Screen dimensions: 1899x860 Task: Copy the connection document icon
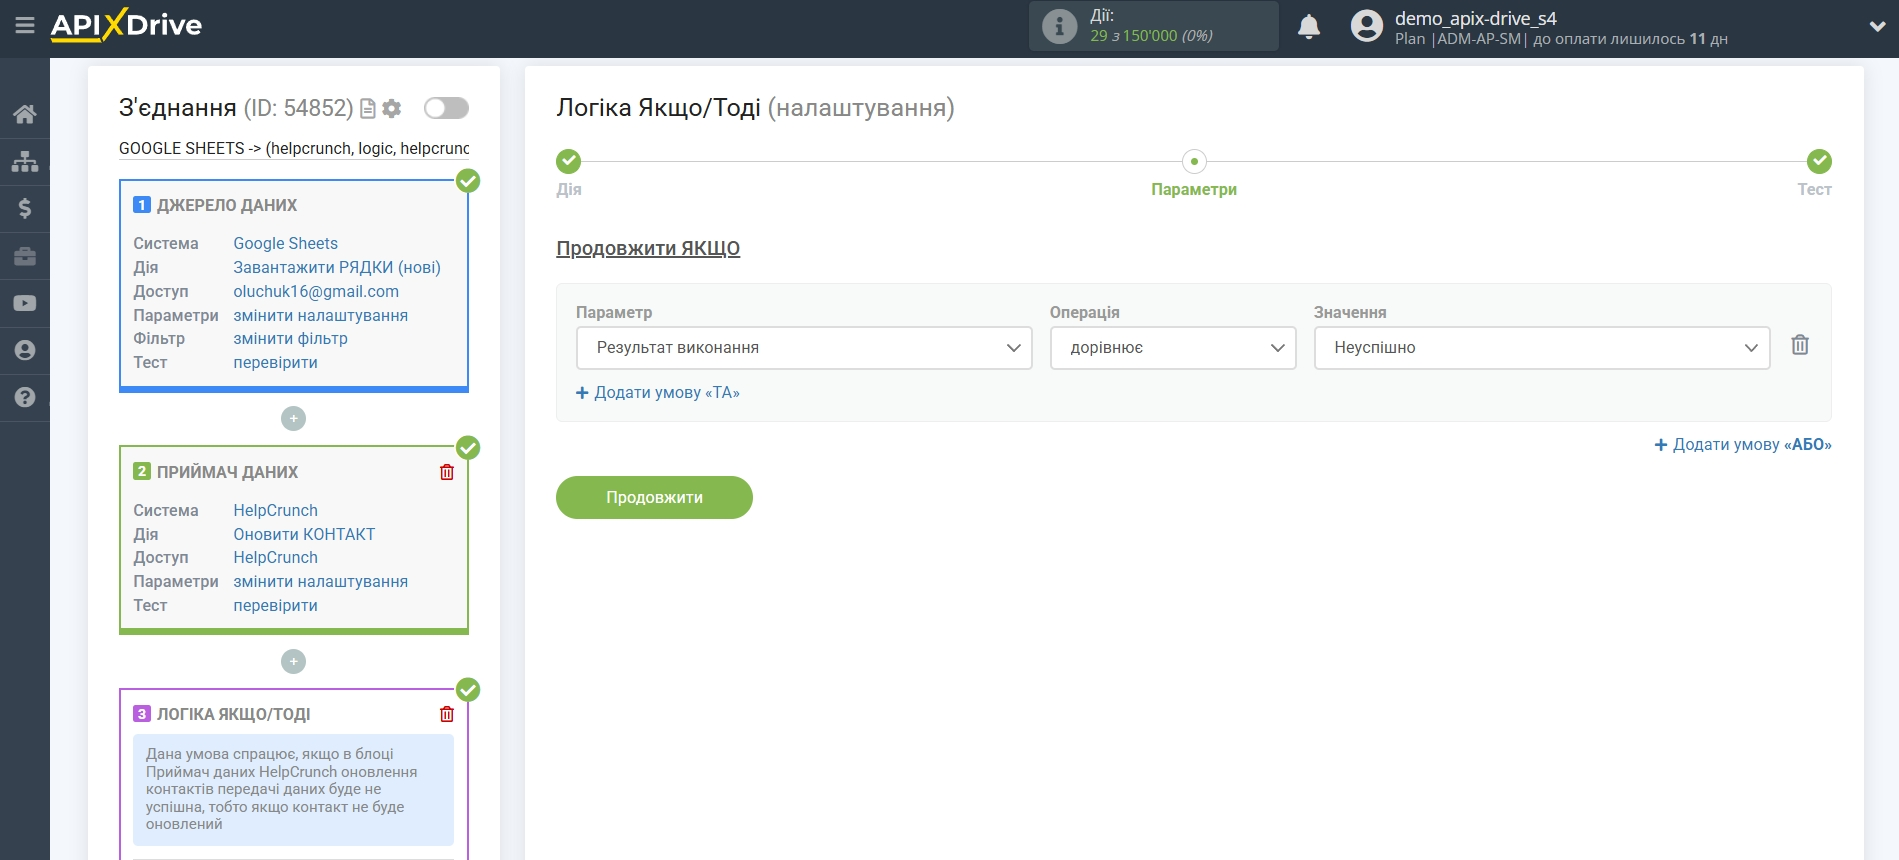pos(368,108)
